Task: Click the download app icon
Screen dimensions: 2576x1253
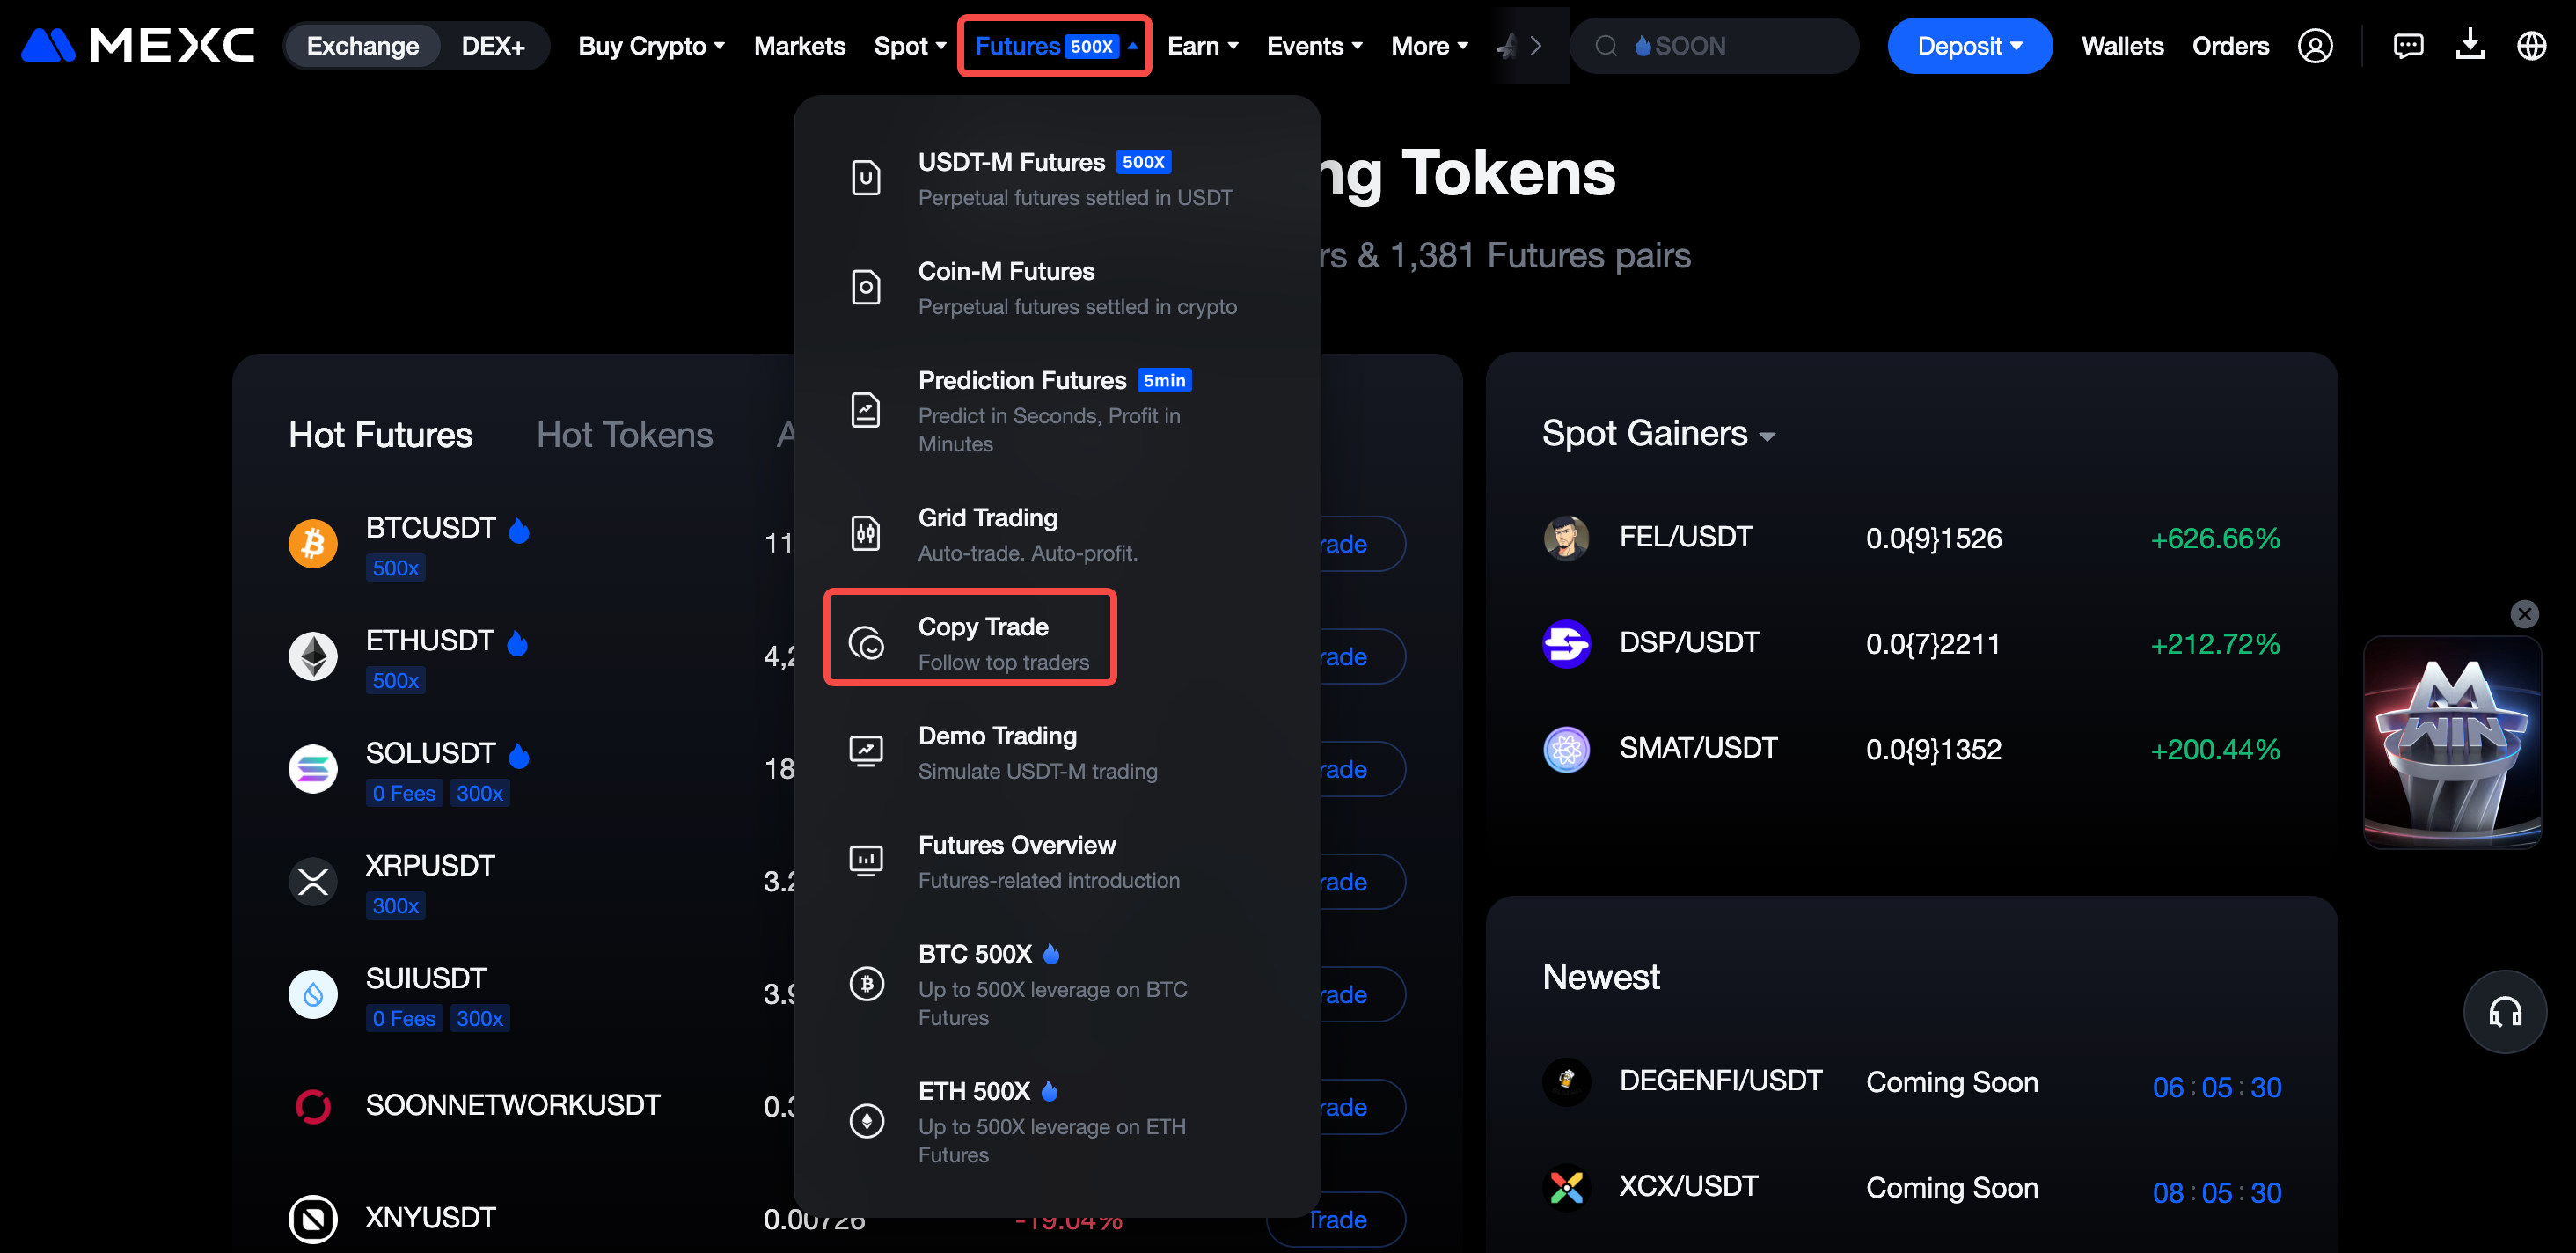Action: [x=2469, y=46]
